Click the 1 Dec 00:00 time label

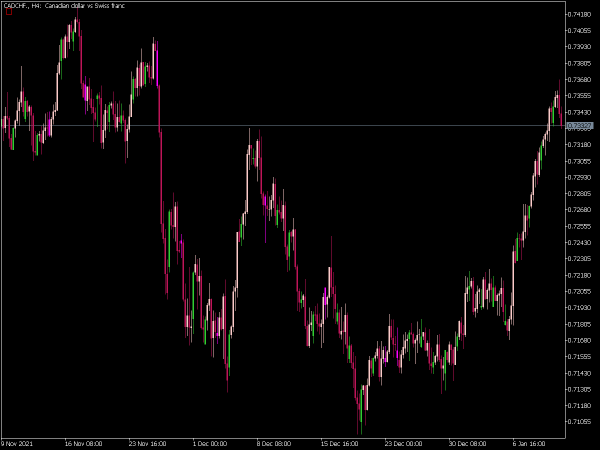pyautogui.click(x=210, y=444)
